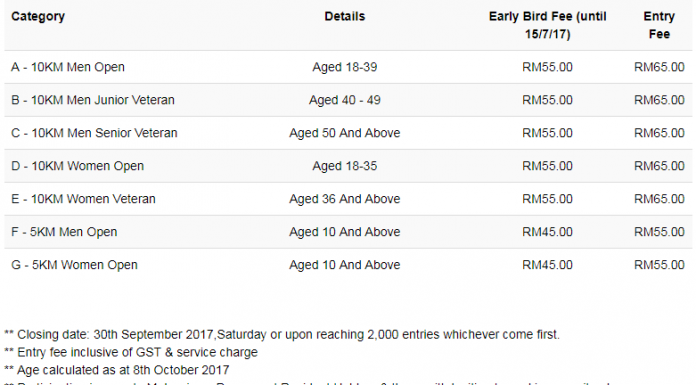Click RM45.00 early bird fee for 5KM Men

(x=547, y=232)
